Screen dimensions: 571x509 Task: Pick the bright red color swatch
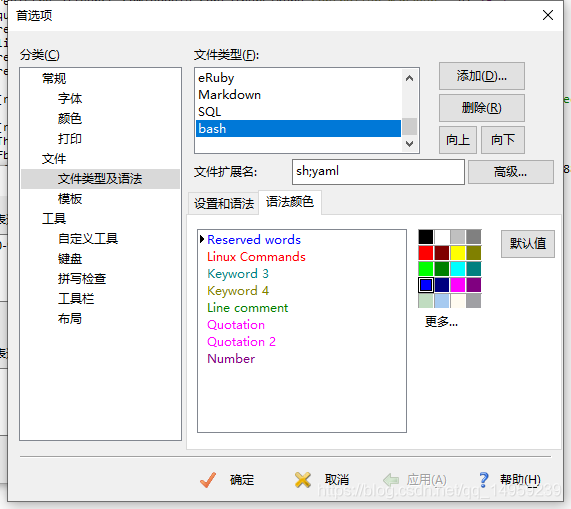point(426,253)
